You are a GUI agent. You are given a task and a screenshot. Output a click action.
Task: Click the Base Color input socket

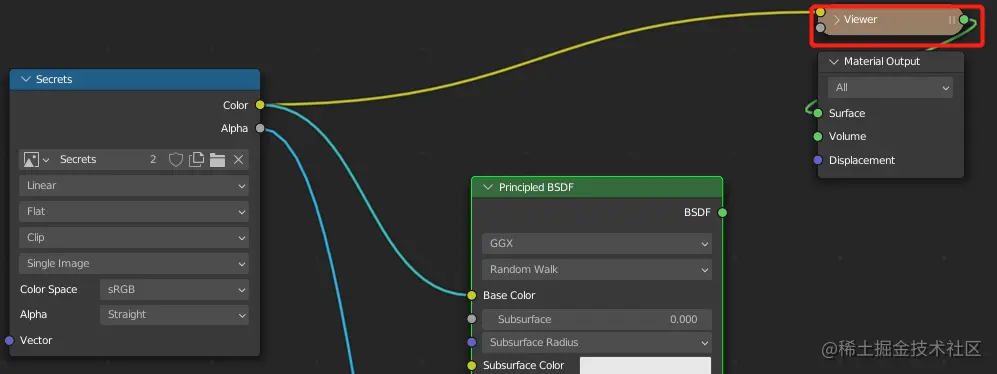[x=471, y=295]
